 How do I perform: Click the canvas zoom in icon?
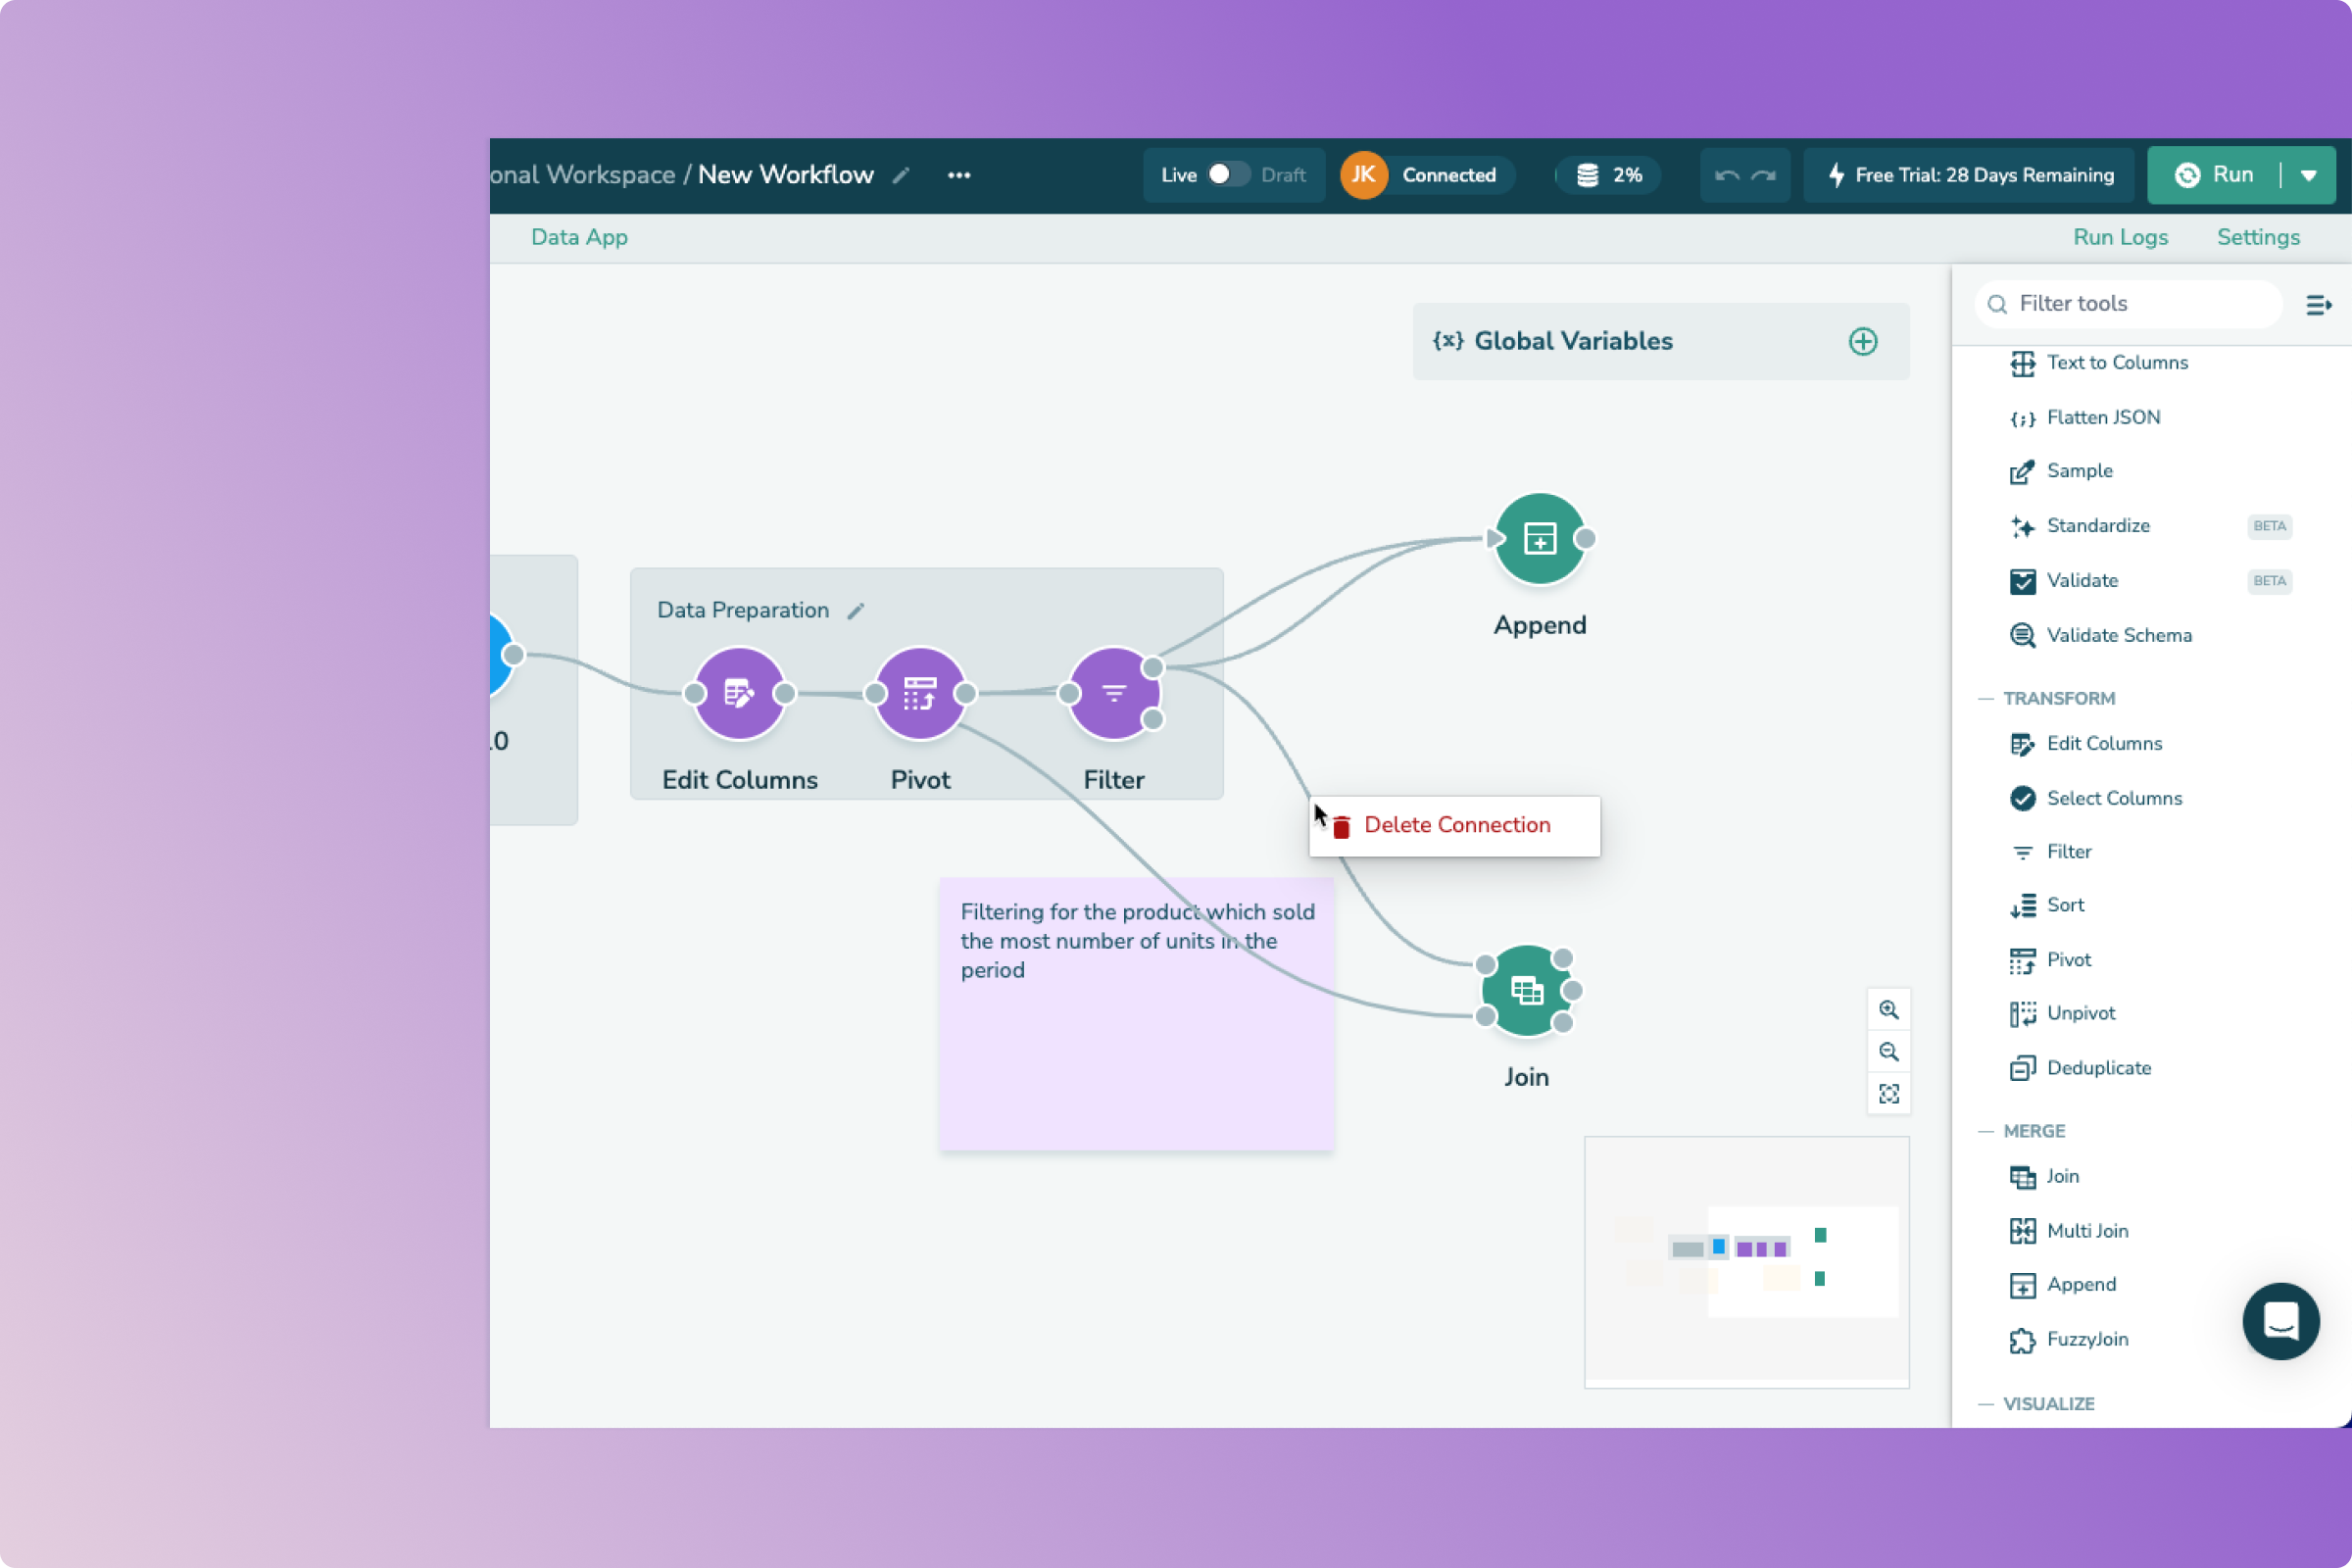coord(1888,1010)
